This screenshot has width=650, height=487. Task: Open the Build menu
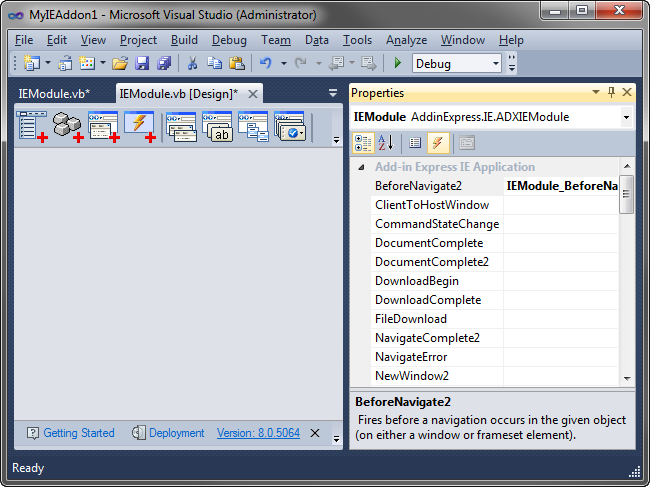point(184,40)
